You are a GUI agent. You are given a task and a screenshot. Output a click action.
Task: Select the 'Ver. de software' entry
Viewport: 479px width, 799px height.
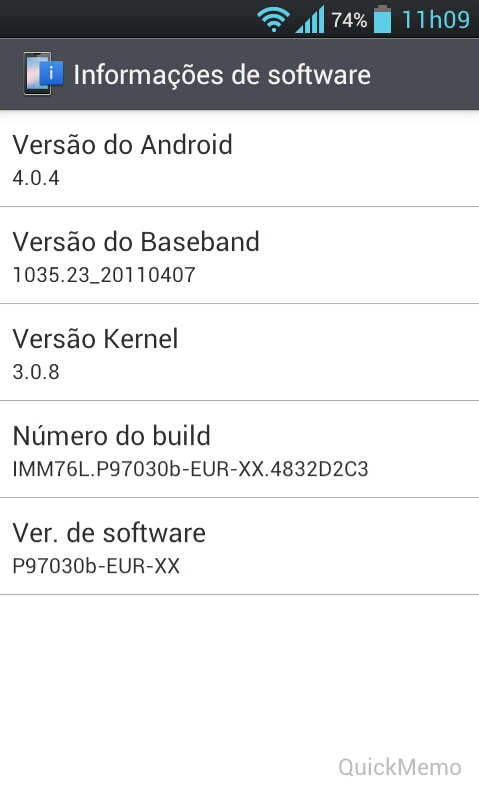240,546
